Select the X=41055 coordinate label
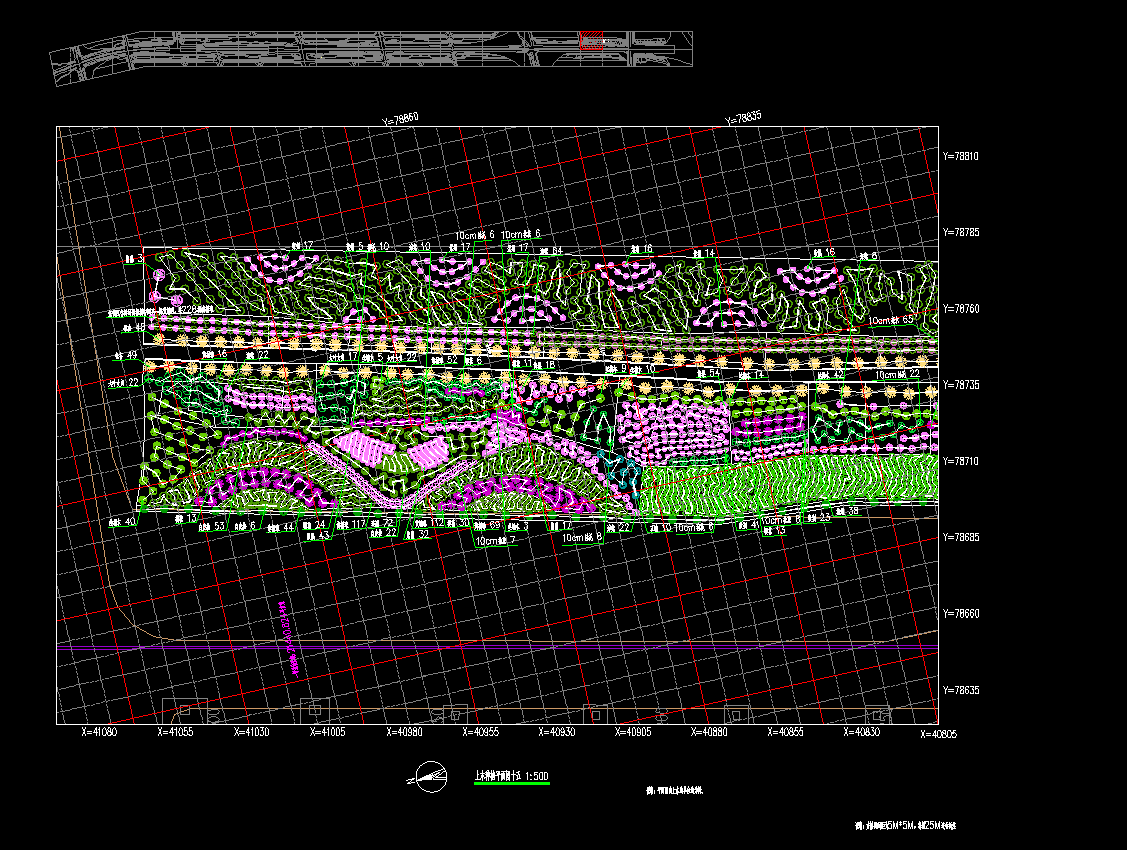This screenshot has width=1127, height=850. pos(175,732)
